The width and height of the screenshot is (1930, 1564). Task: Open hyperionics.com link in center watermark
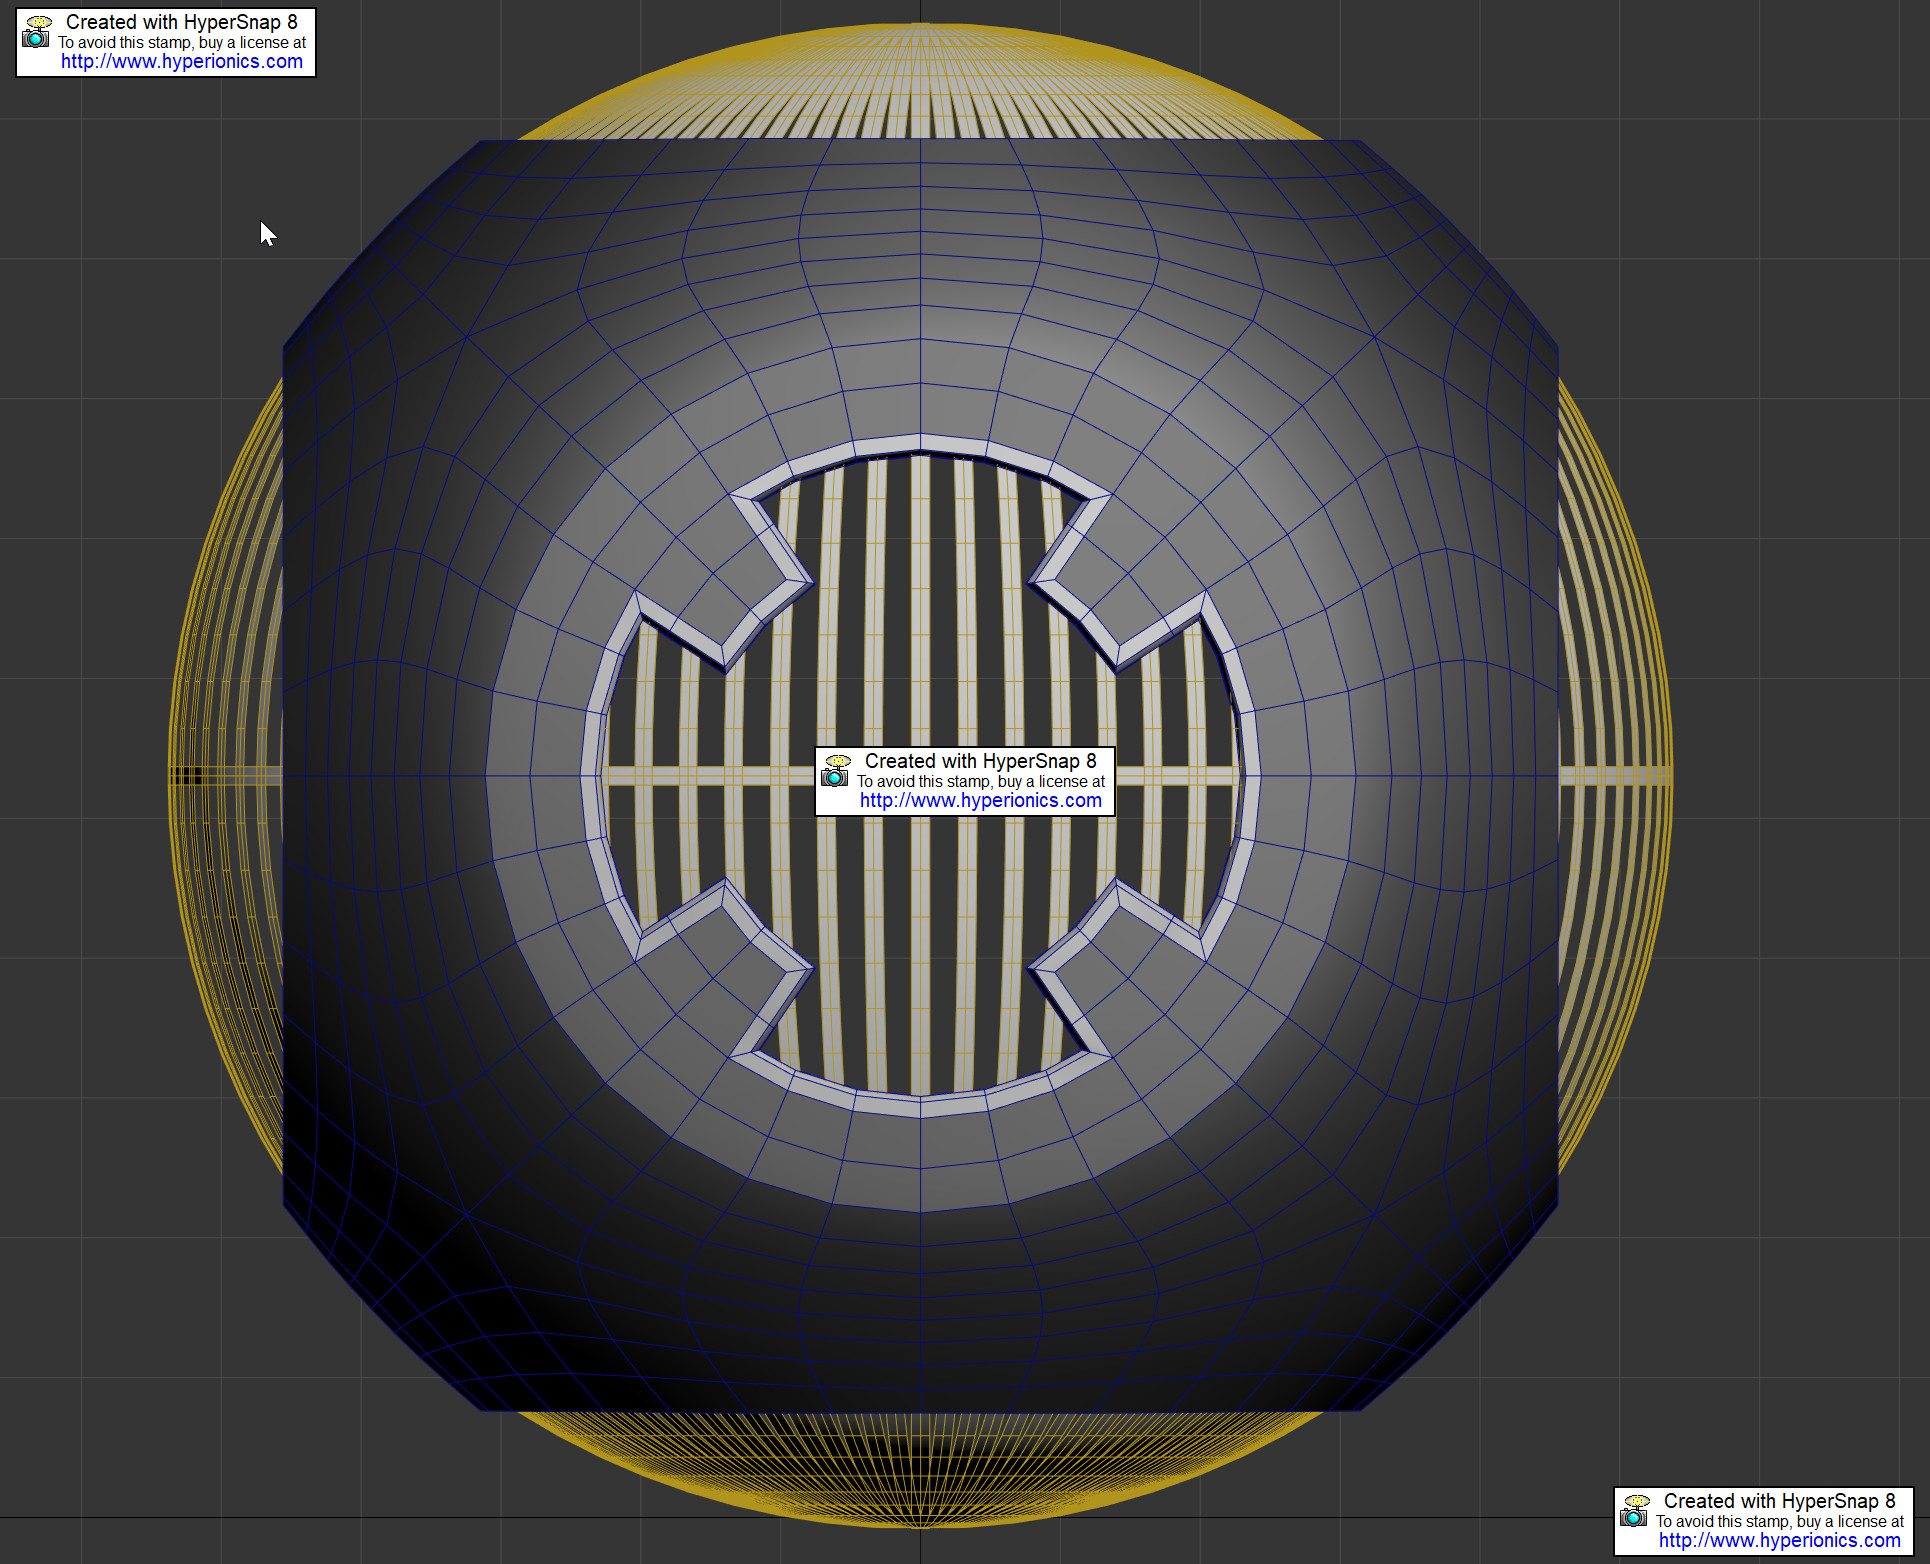[x=980, y=800]
